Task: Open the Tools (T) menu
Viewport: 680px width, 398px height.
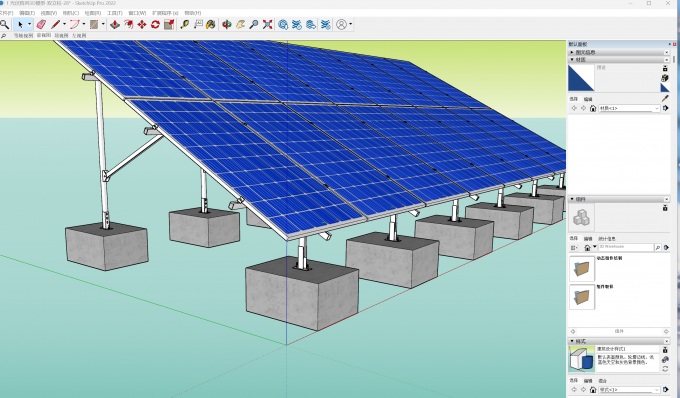Action: 115,13
